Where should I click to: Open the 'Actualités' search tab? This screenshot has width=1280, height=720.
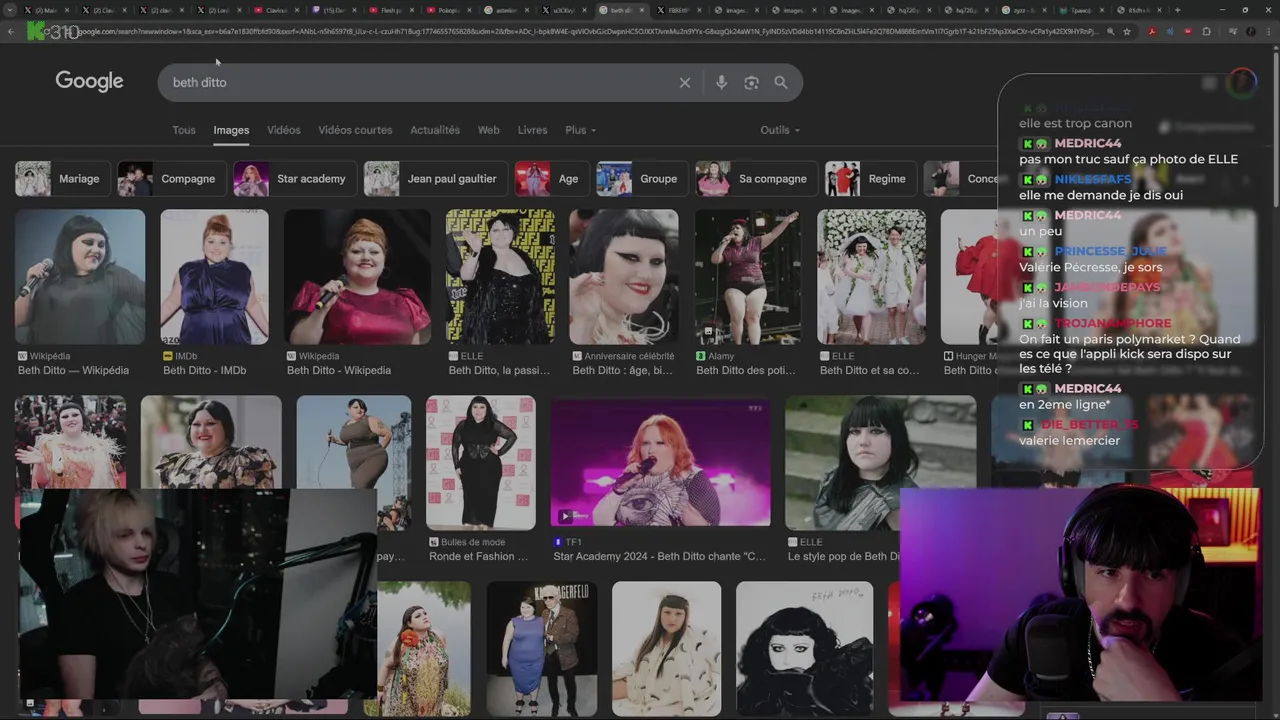pos(435,130)
